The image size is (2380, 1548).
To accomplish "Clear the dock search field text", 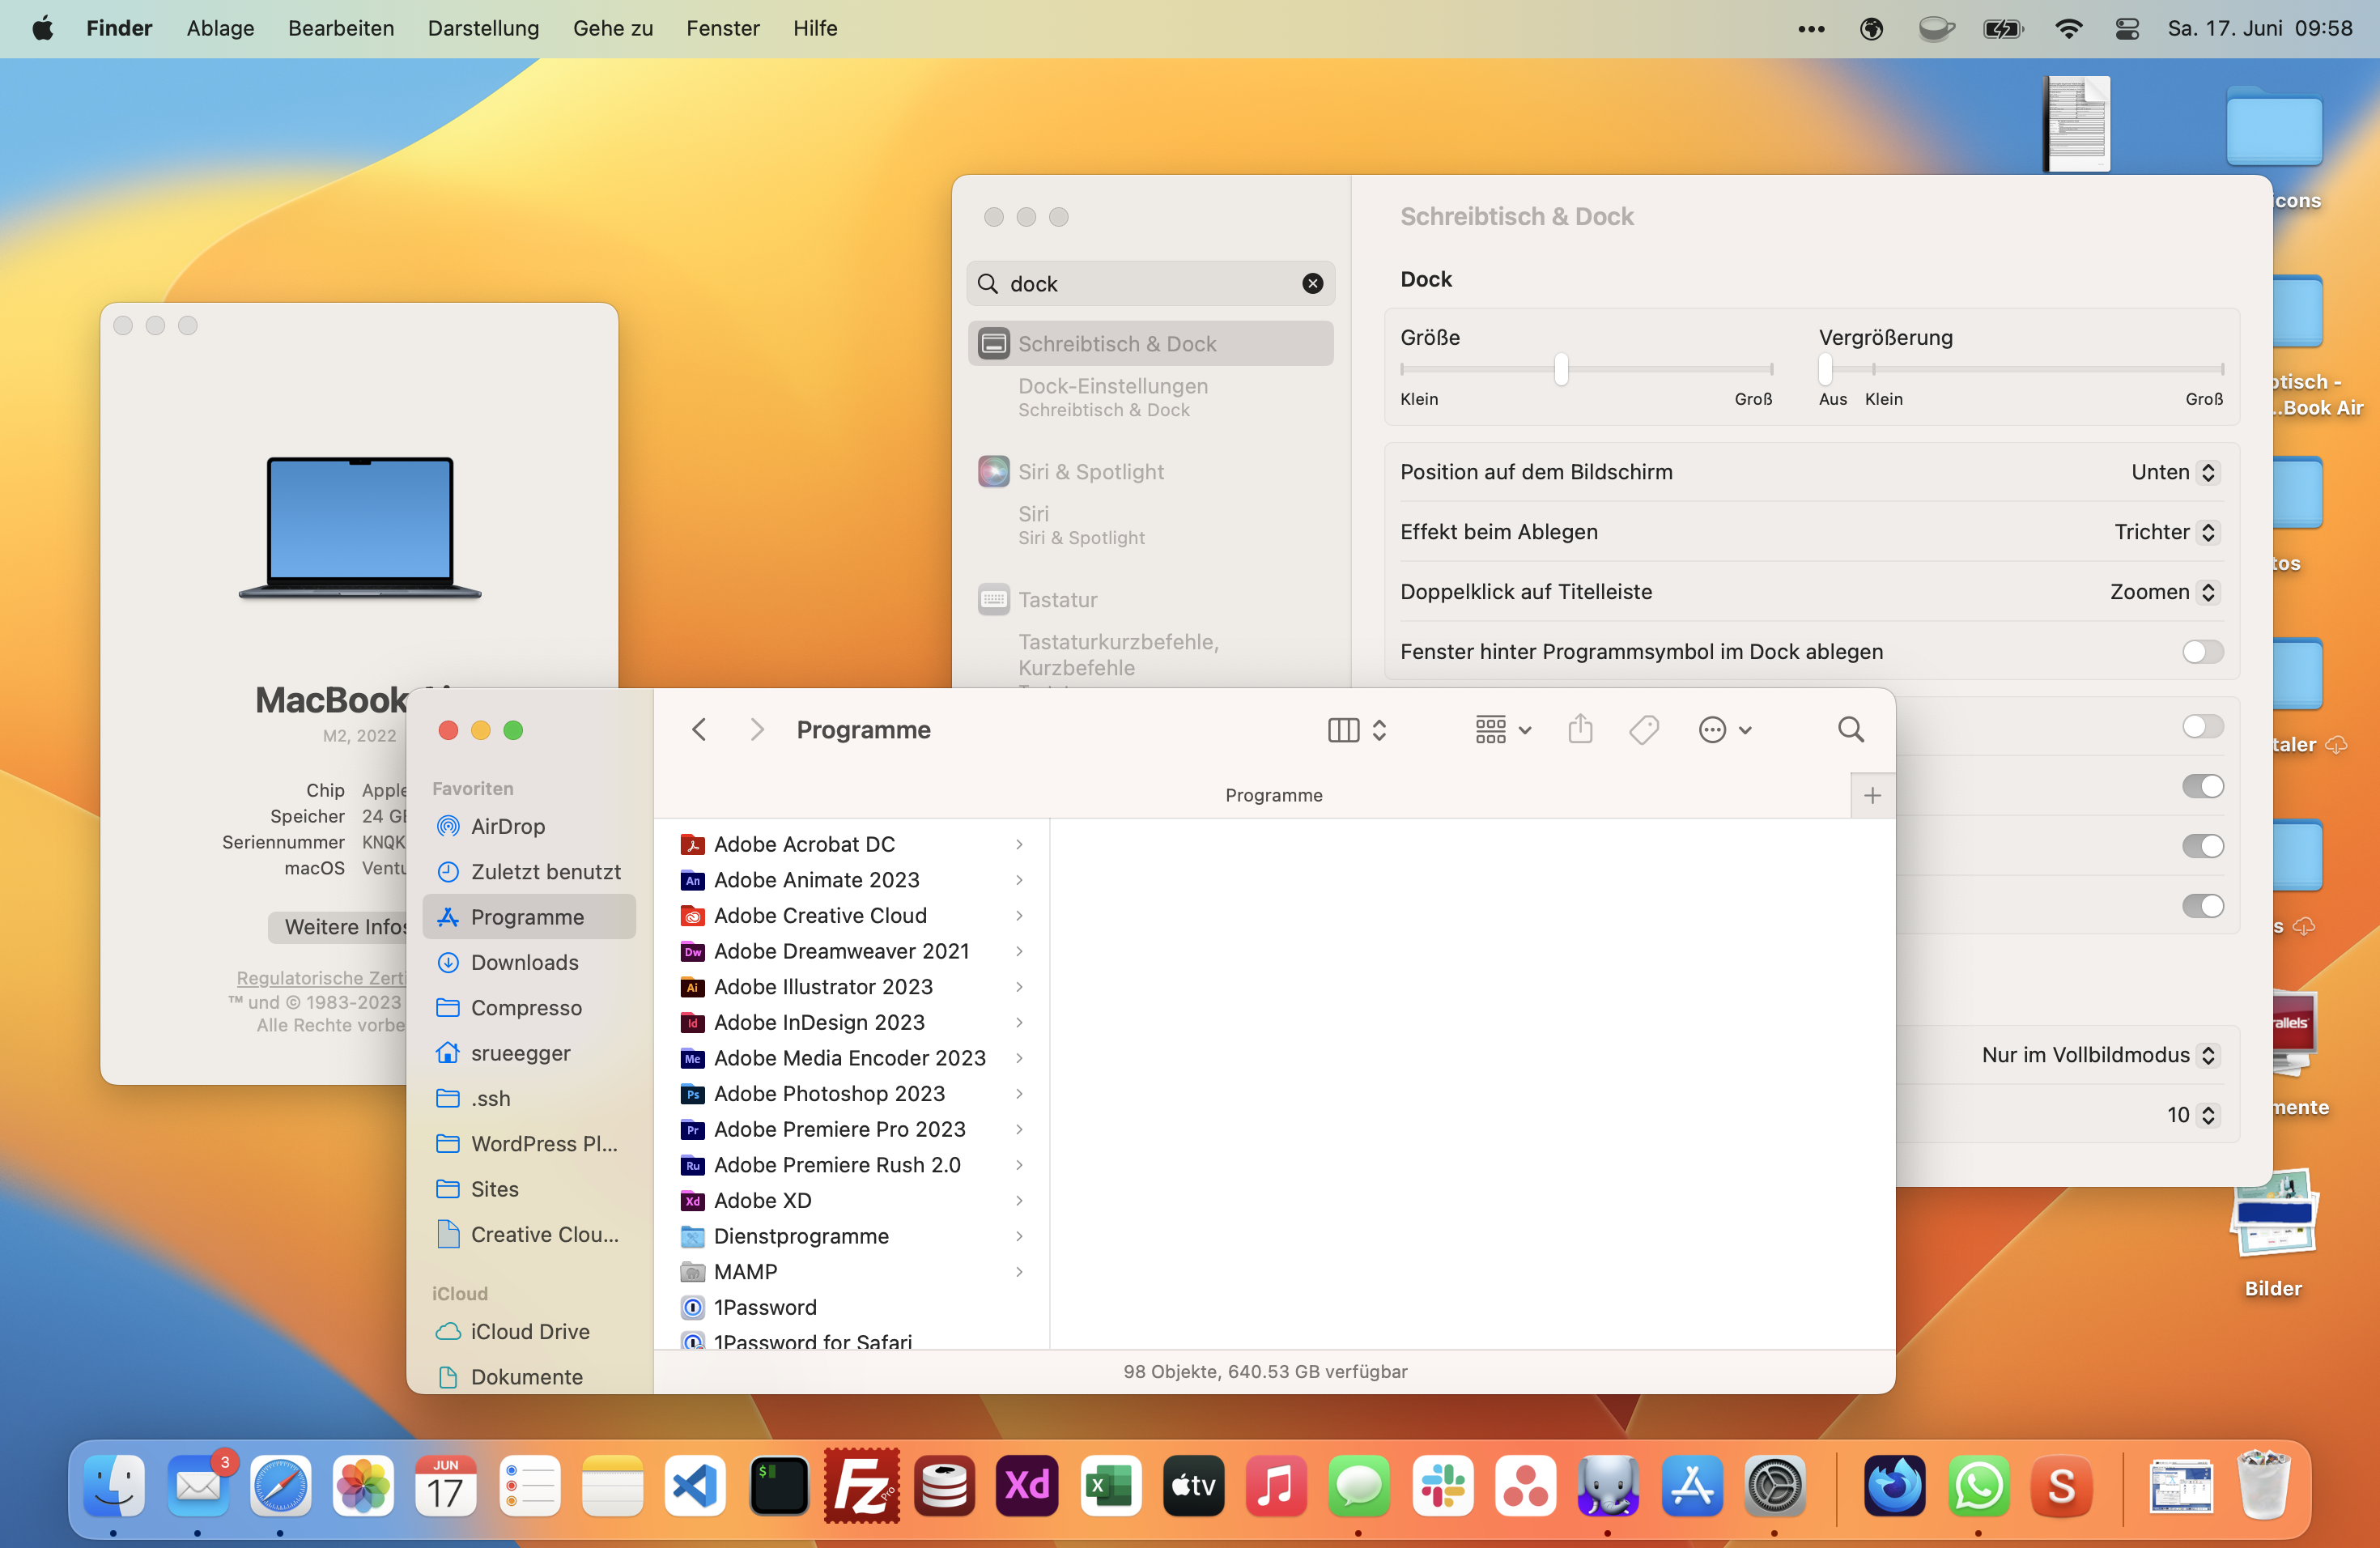I will click(x=1313, y=284).
